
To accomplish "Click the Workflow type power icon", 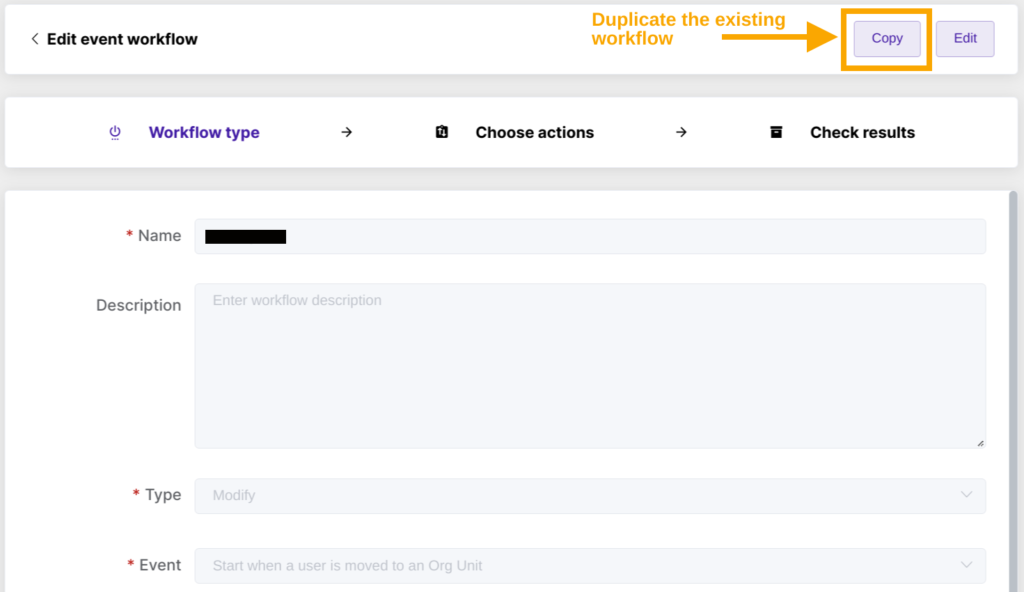I will pyautogui.click(x=115, y=133).
